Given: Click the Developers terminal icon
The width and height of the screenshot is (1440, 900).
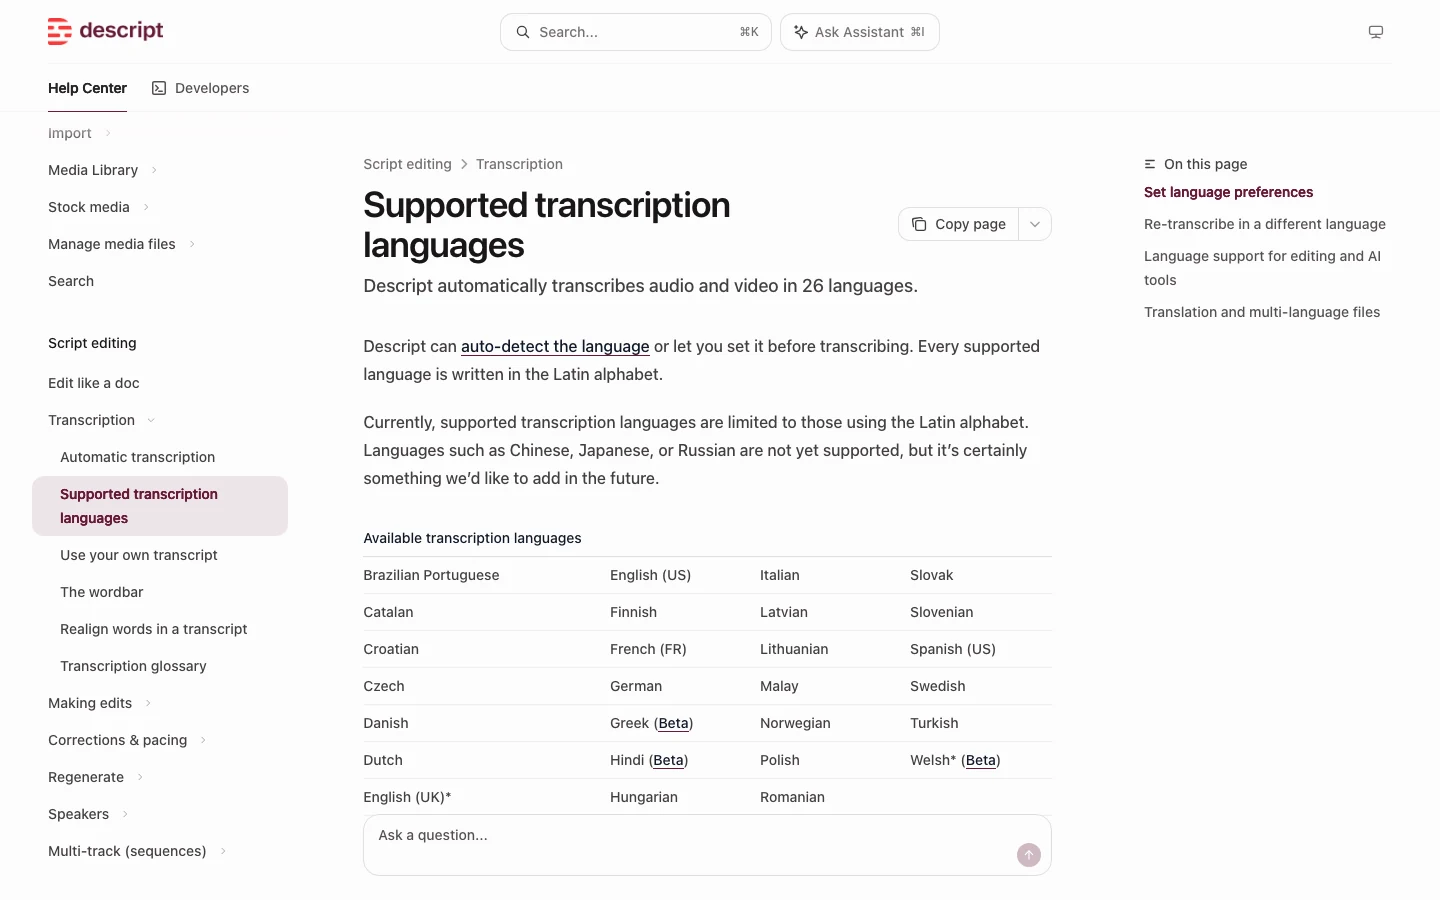Looking at the screenshot, I should click(159, 88).
